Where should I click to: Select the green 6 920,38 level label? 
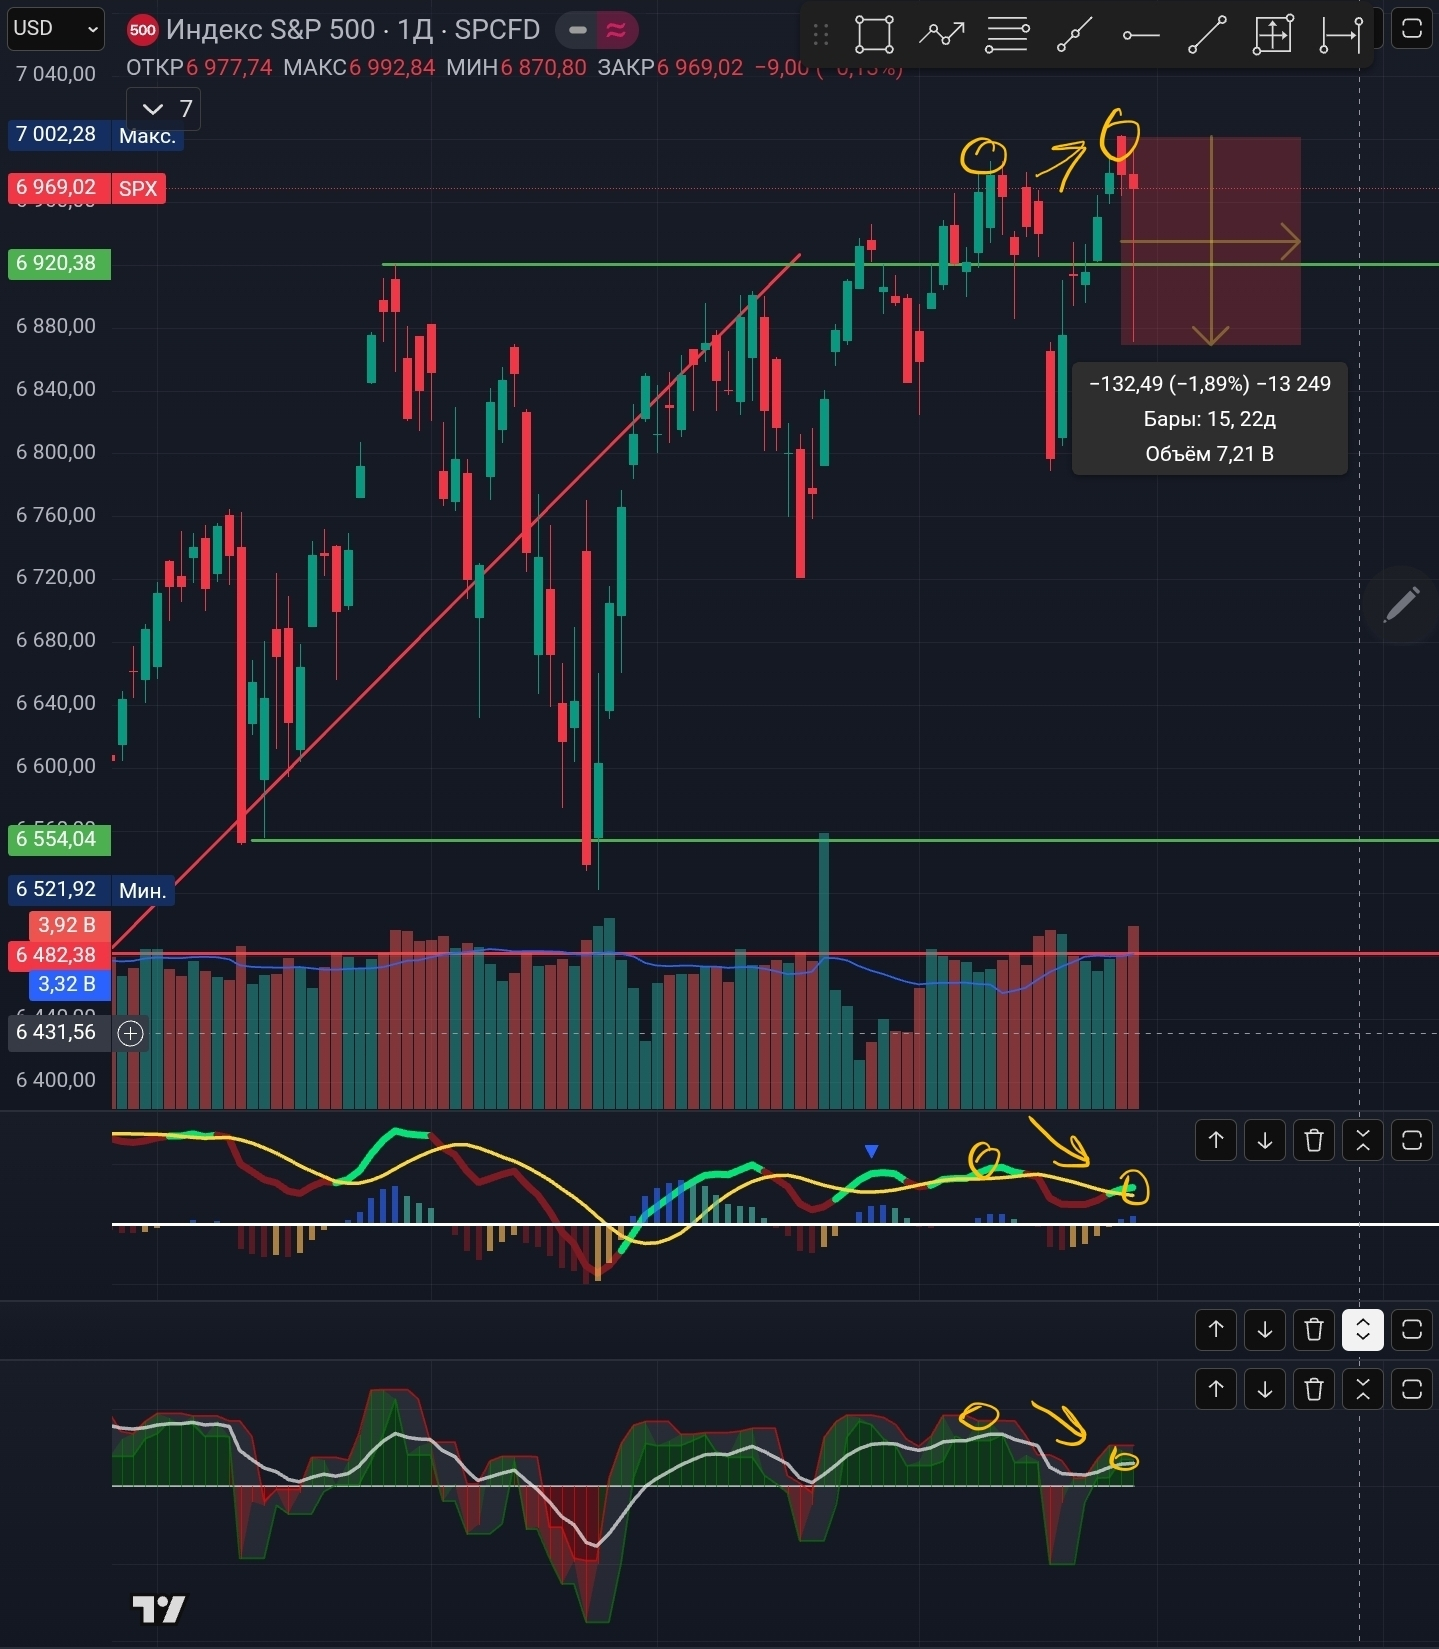[x=59, y=263]
